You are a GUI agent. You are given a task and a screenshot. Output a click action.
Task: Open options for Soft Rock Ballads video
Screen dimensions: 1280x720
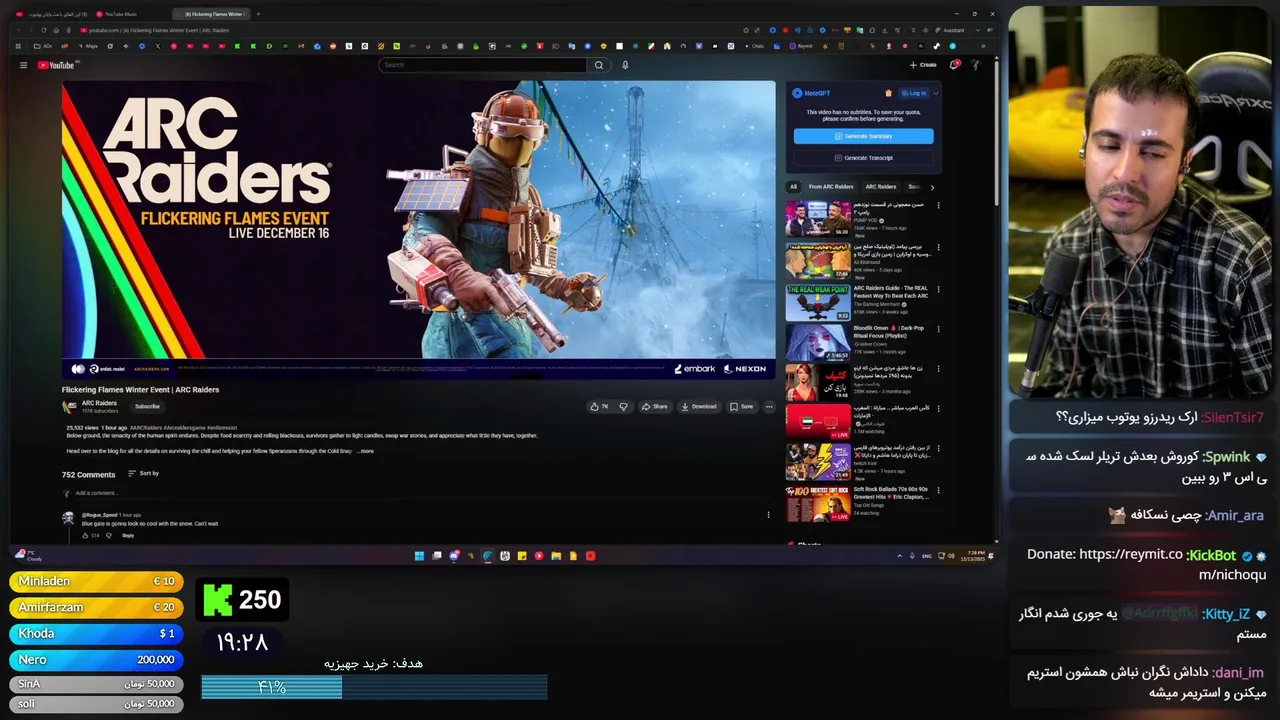(x=938, y=490)
